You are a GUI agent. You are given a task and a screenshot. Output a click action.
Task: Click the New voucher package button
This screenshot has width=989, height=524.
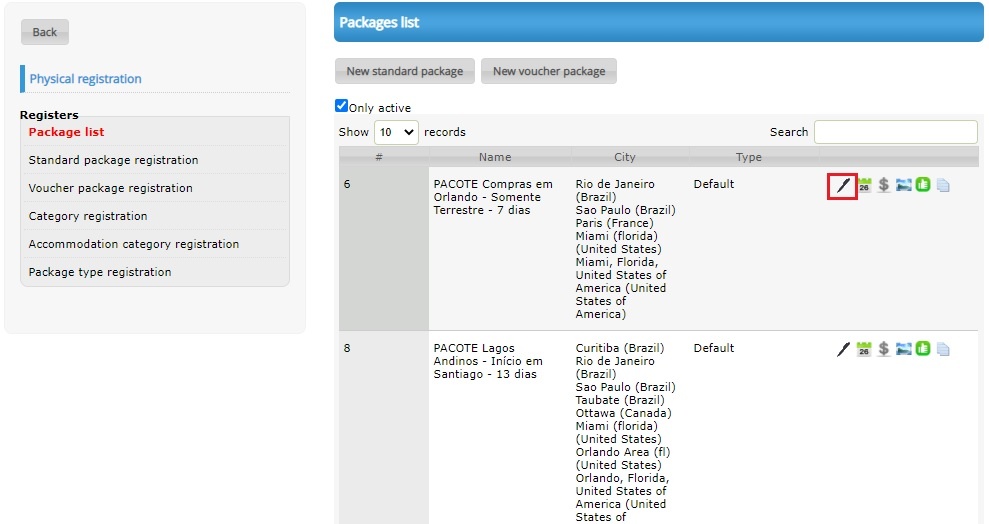coord(549,71)
